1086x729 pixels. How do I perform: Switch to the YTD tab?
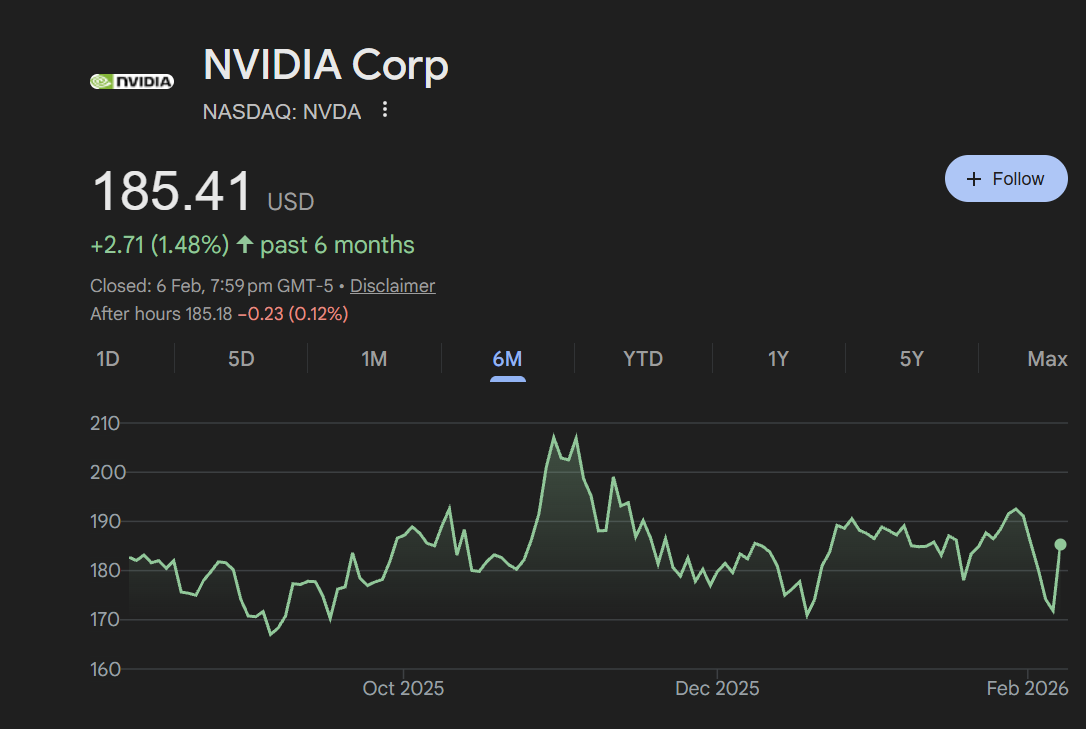click(x=642, y=359)
